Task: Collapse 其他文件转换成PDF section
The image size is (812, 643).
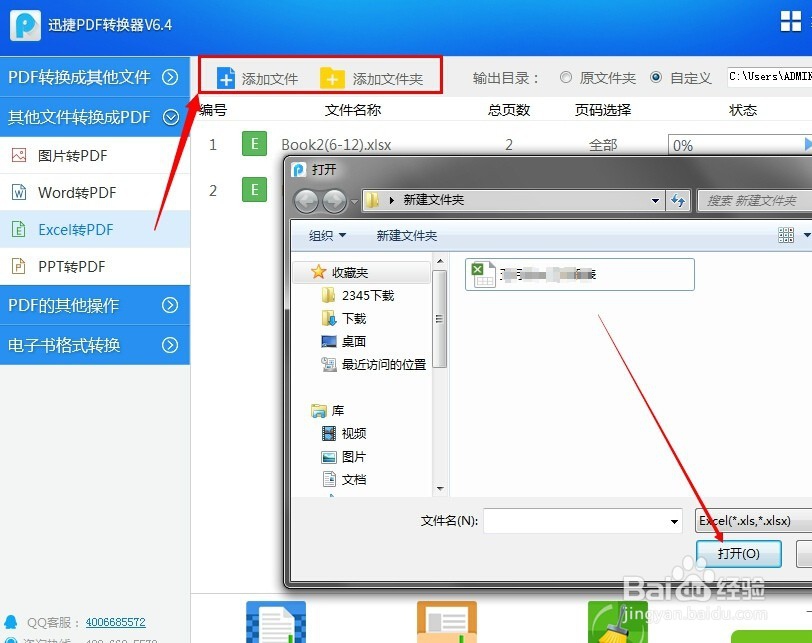Action: pyautogui.click(x=95, y=117)
